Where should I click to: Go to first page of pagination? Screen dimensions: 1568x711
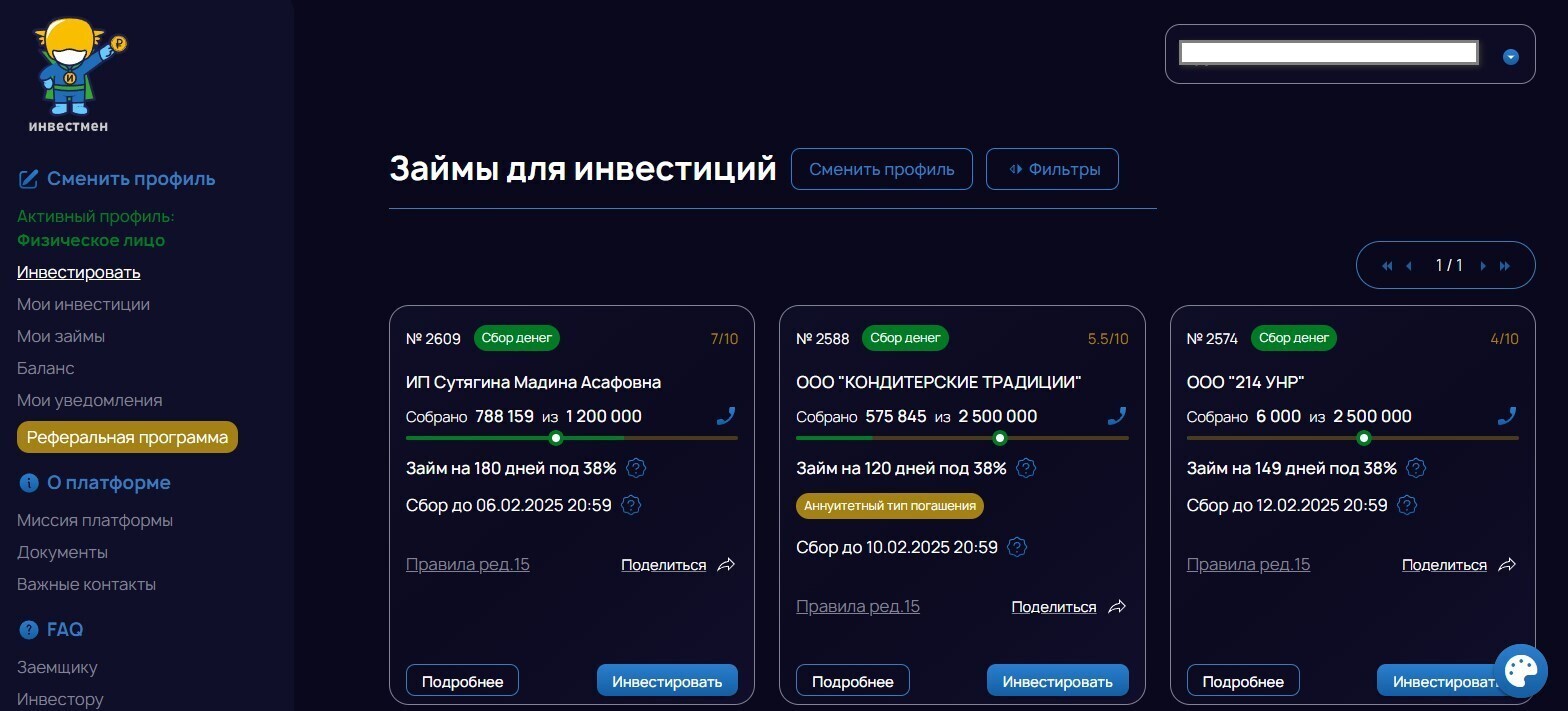pyautogui.click(x=1387, y=266)
